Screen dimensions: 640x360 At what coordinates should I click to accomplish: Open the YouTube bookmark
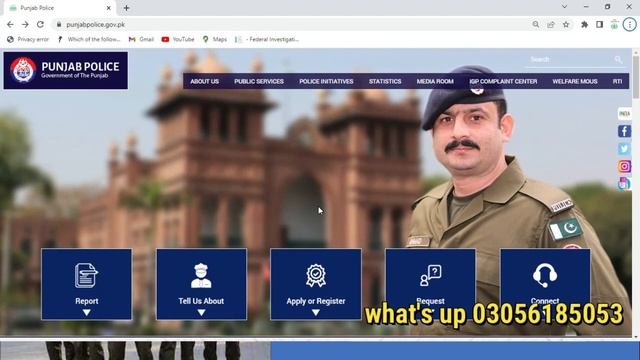178,40
